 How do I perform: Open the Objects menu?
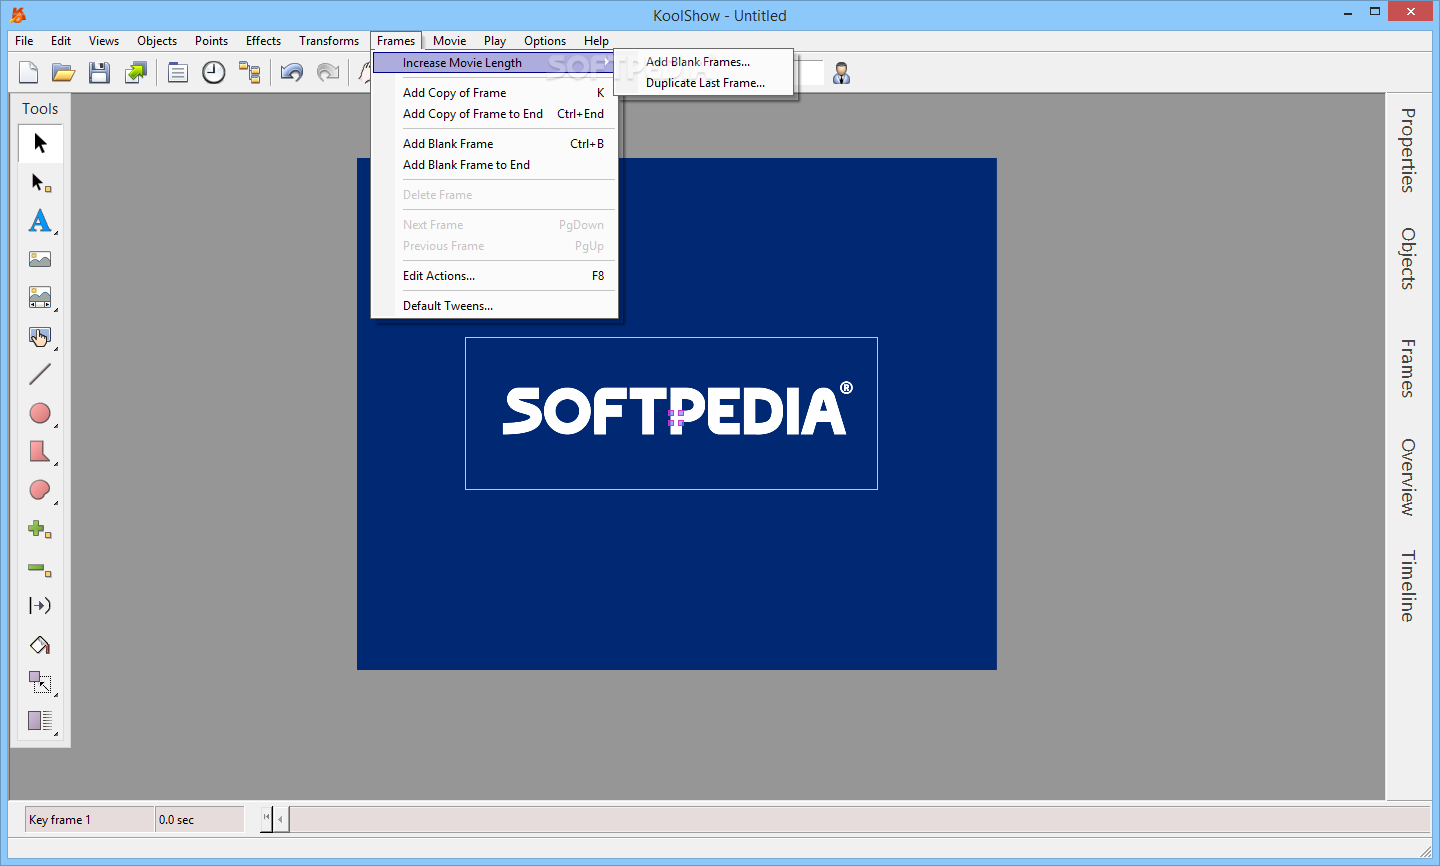(157, 41)
